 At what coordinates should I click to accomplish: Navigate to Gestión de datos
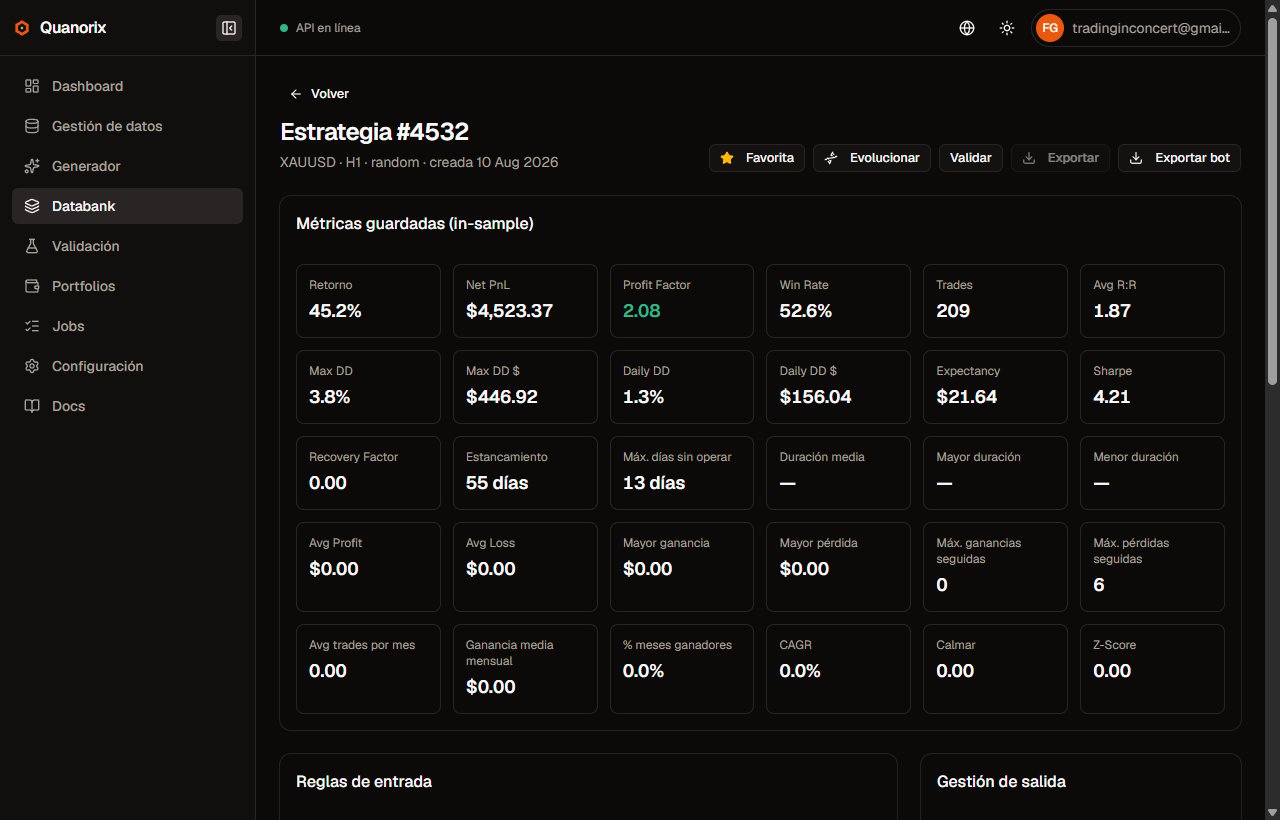coord(127,126)
